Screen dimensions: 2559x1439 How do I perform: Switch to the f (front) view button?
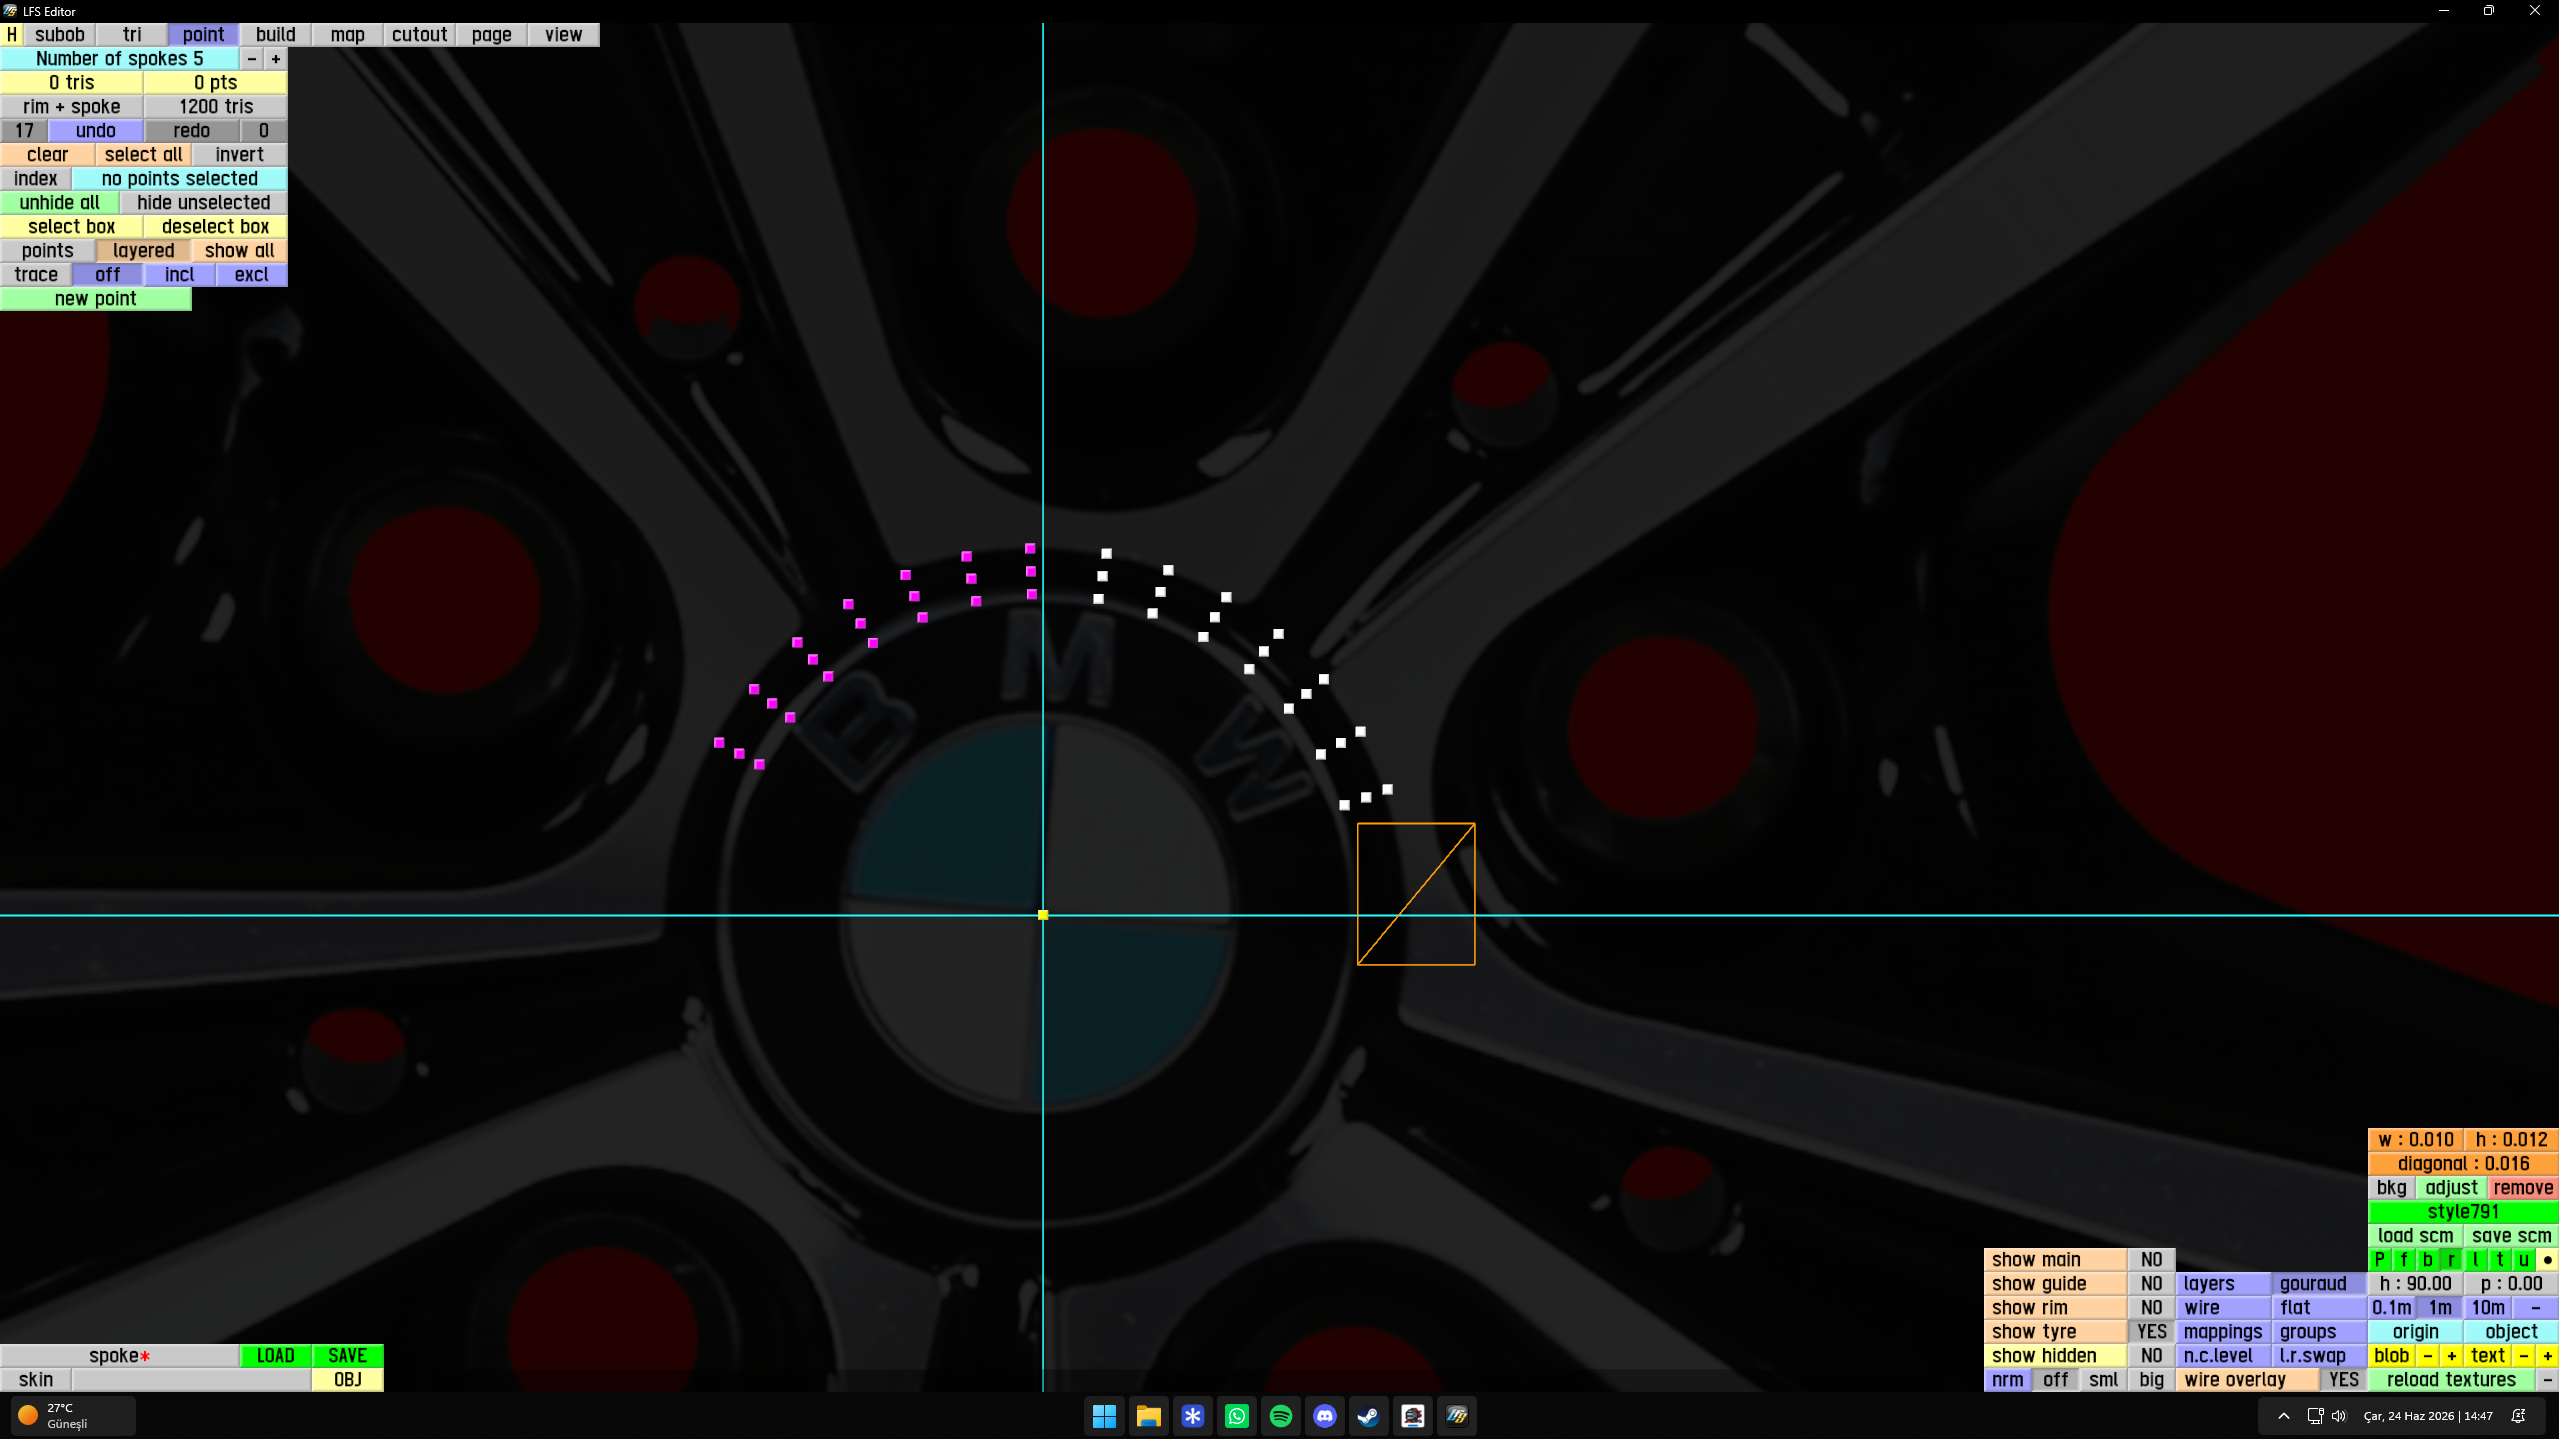point(2404,1260)
